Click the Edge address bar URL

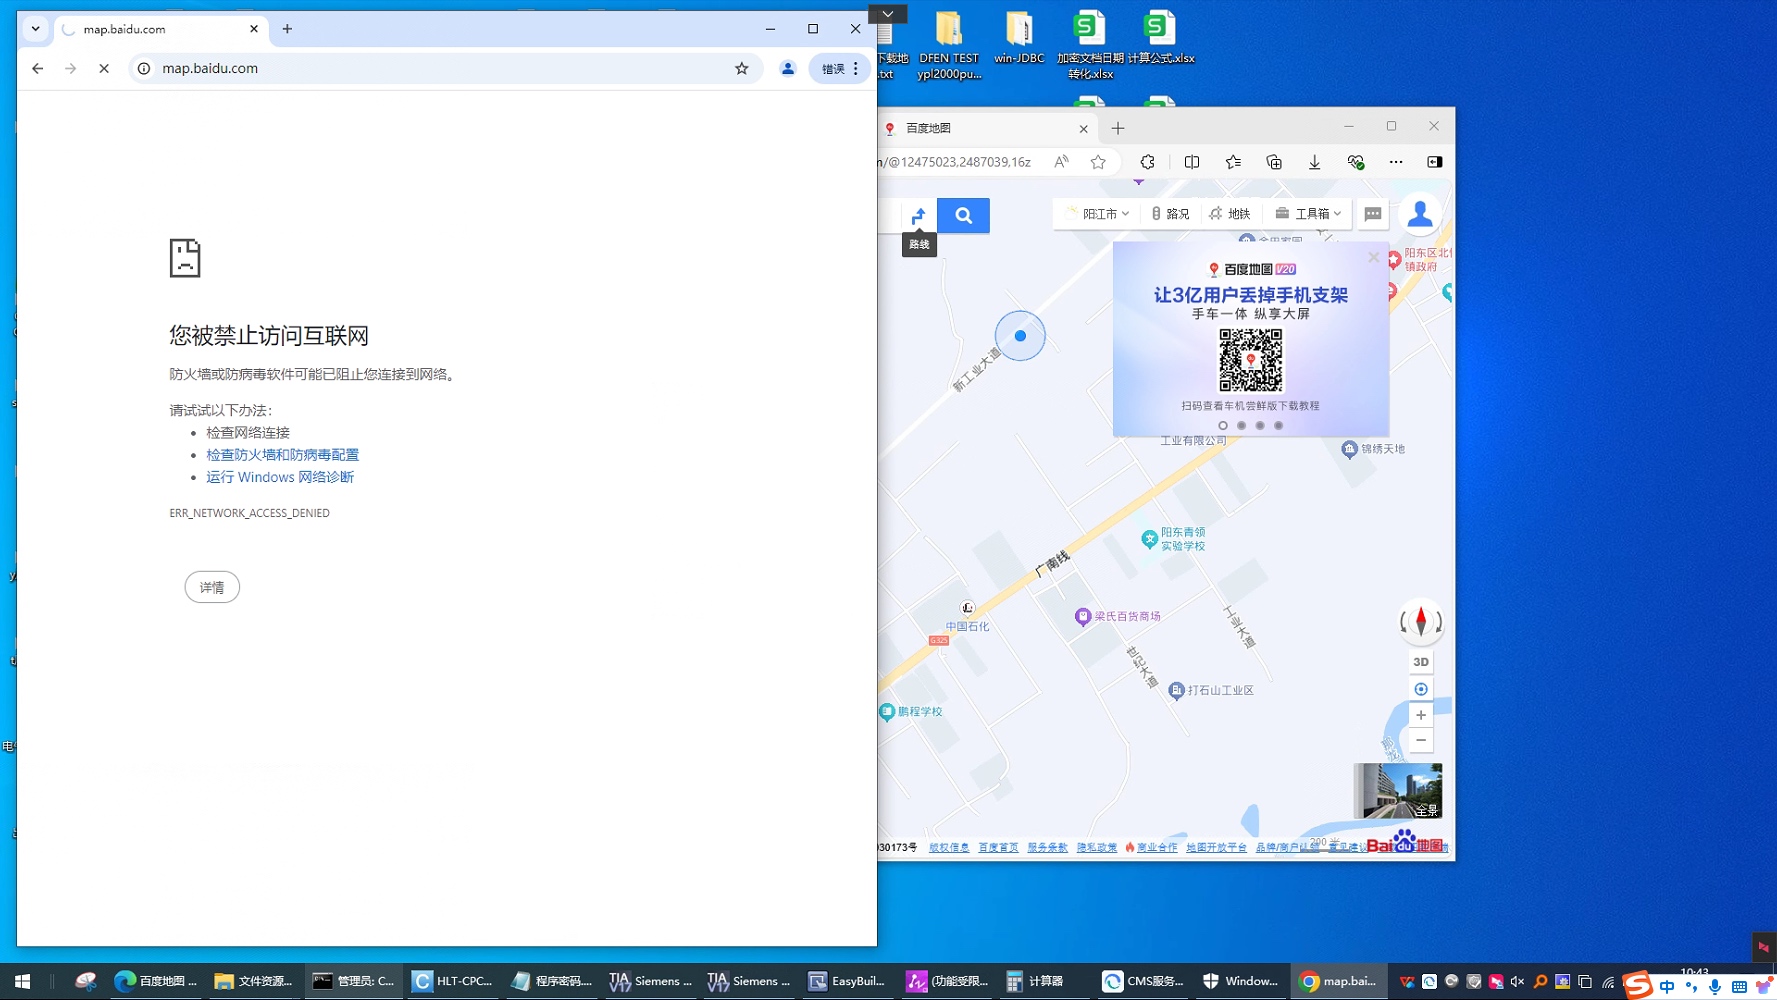955,162
